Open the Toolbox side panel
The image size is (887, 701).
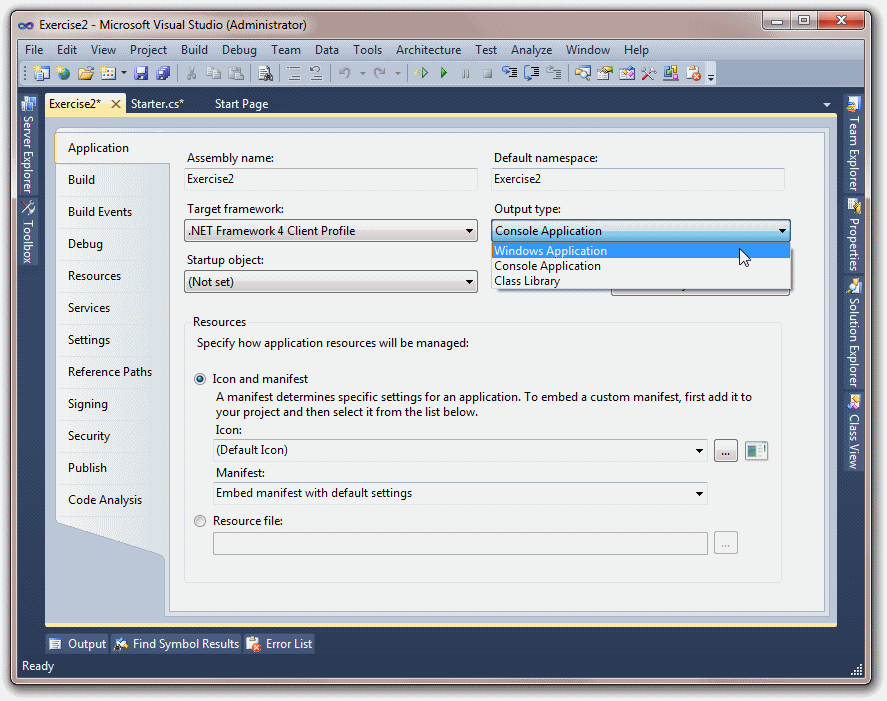28,232
